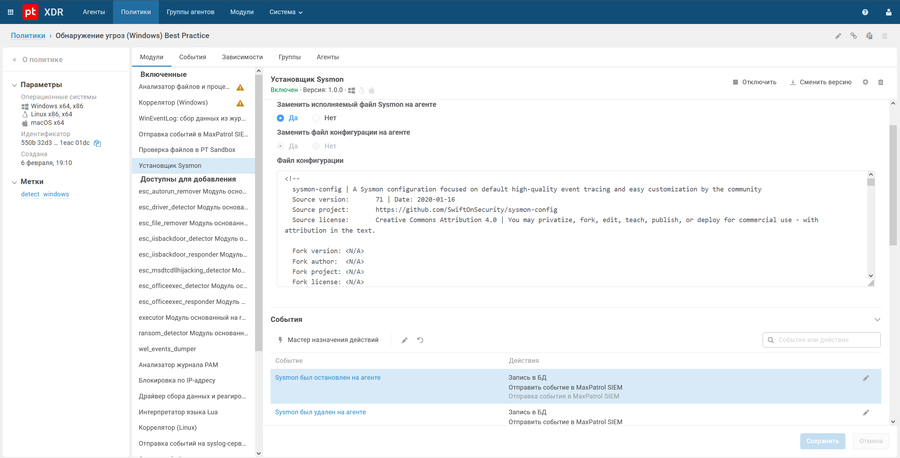Click the reset events undo icon
Image resolution: width=900 pixels, height=458 pixels.
click(420, 340)
